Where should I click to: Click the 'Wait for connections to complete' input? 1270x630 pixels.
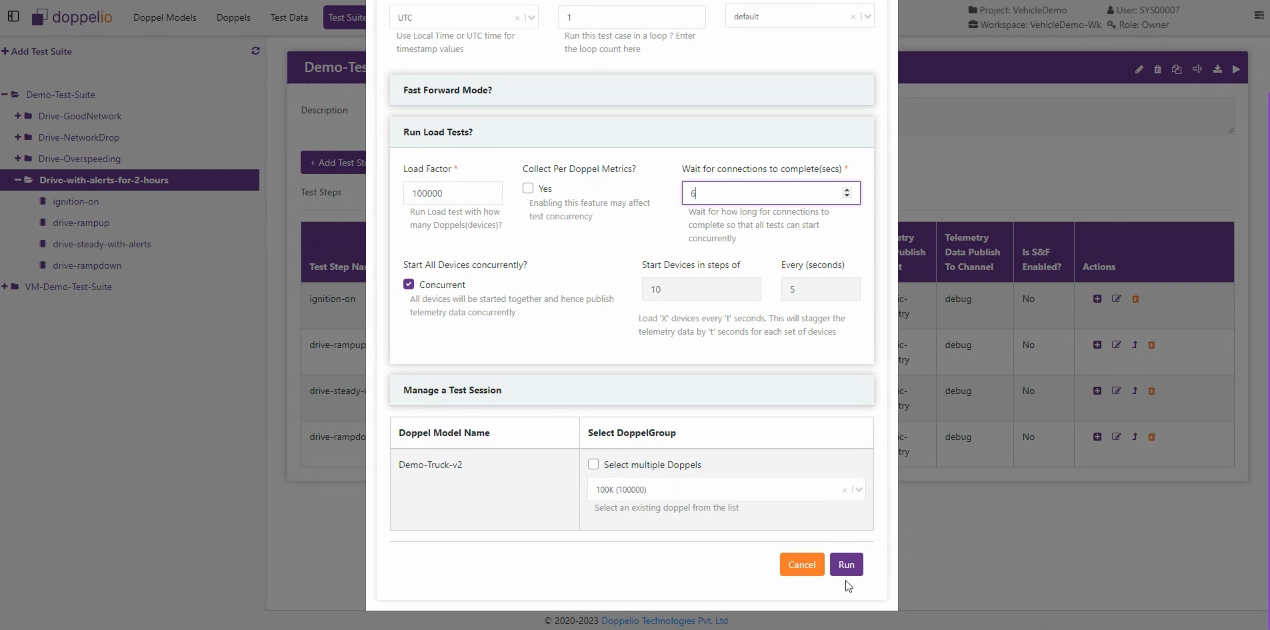771,193
